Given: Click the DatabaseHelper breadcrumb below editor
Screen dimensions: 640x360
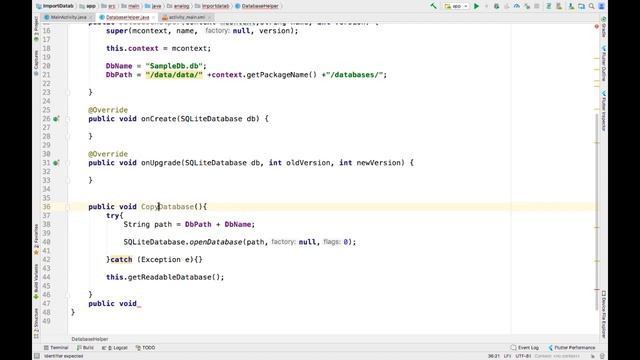Looking at the screenshot, I should click(90, 339).
